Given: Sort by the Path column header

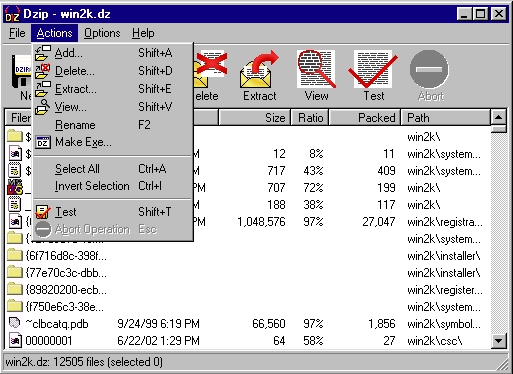Looking at the screenshot, I should click(x=446, y=118).
